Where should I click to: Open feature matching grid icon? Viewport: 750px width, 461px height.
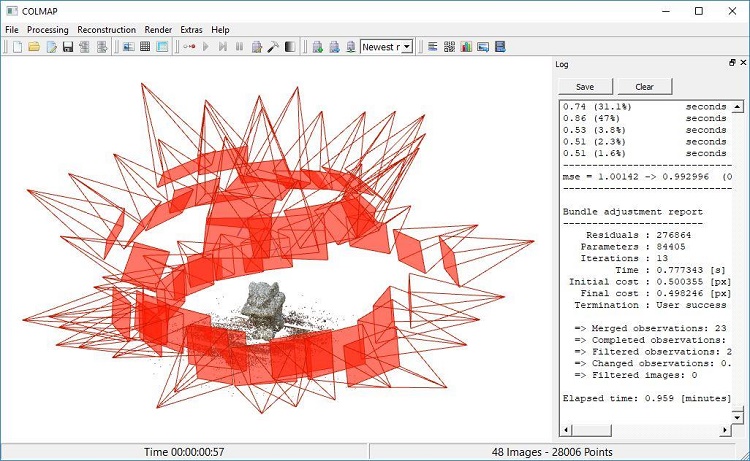coord(145,47)
